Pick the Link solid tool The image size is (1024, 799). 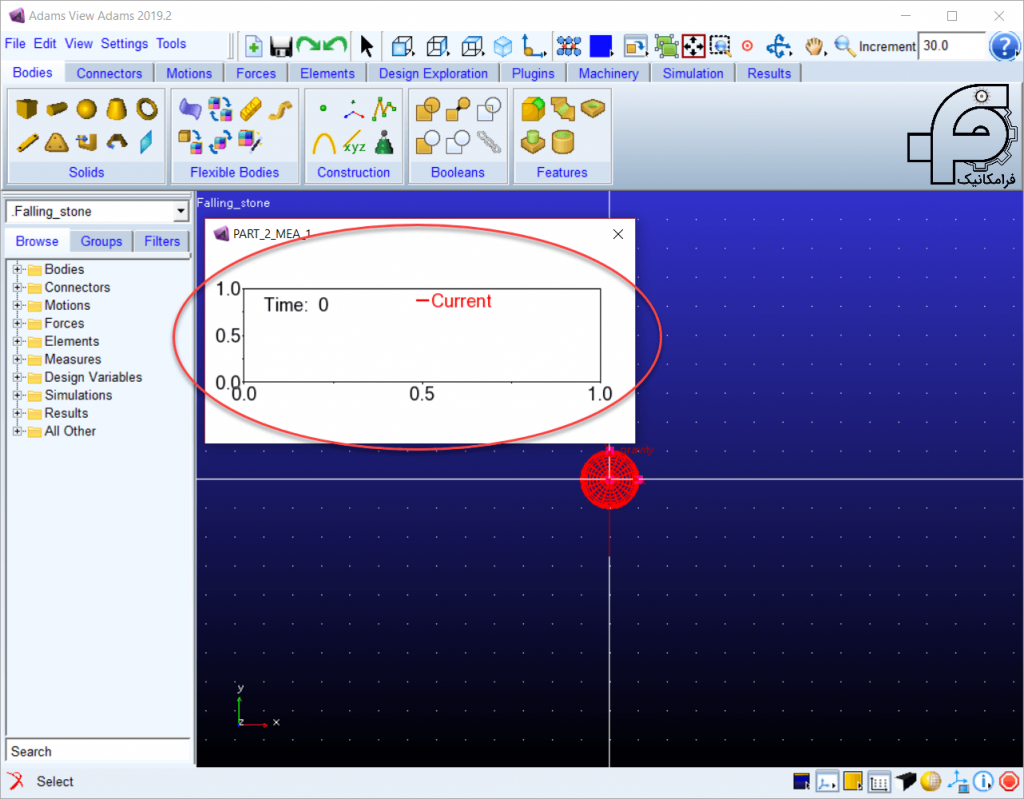pyautogui.click(x=27, y=142)
